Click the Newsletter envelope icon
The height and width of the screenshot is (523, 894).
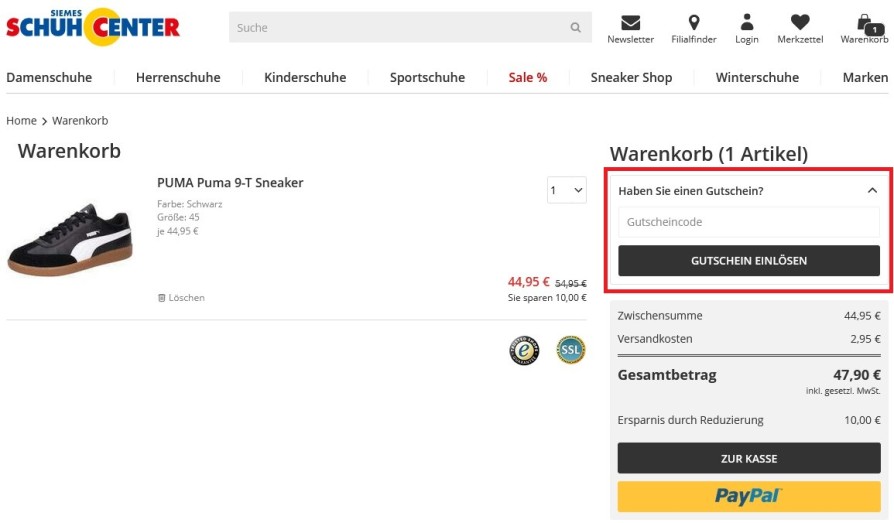pos(630,23)
